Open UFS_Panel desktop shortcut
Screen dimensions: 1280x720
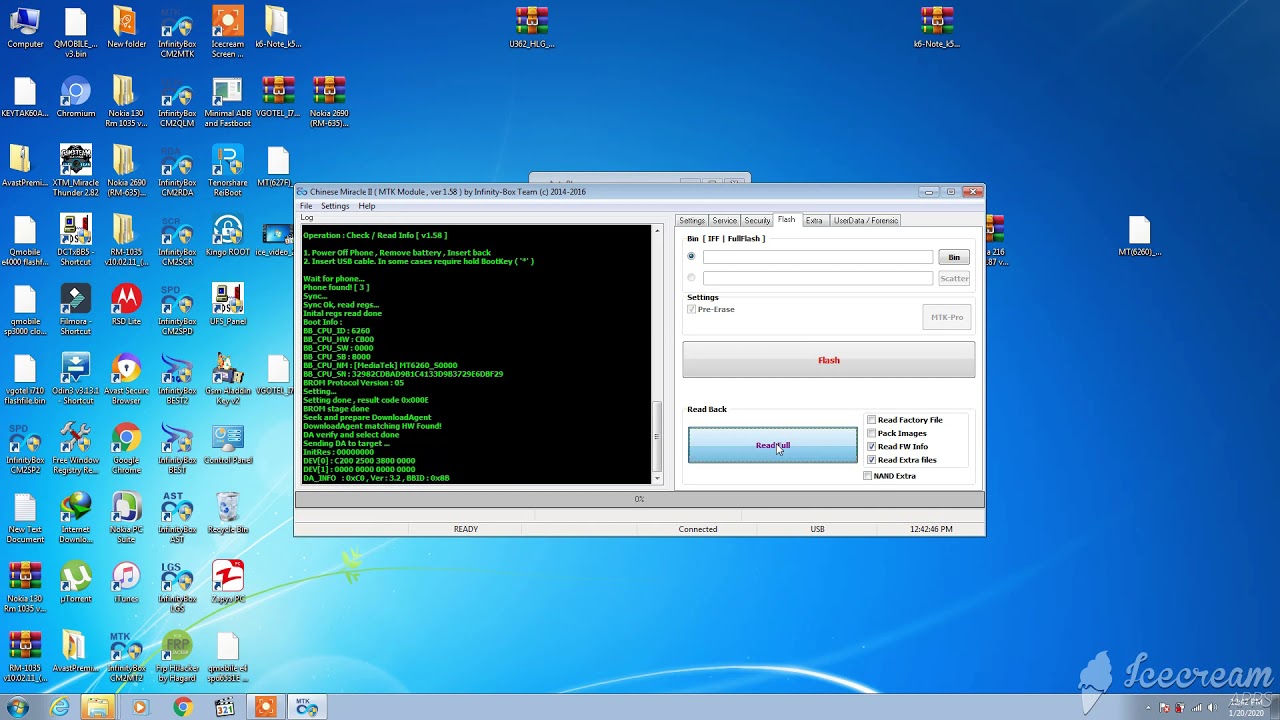[227, 305]
